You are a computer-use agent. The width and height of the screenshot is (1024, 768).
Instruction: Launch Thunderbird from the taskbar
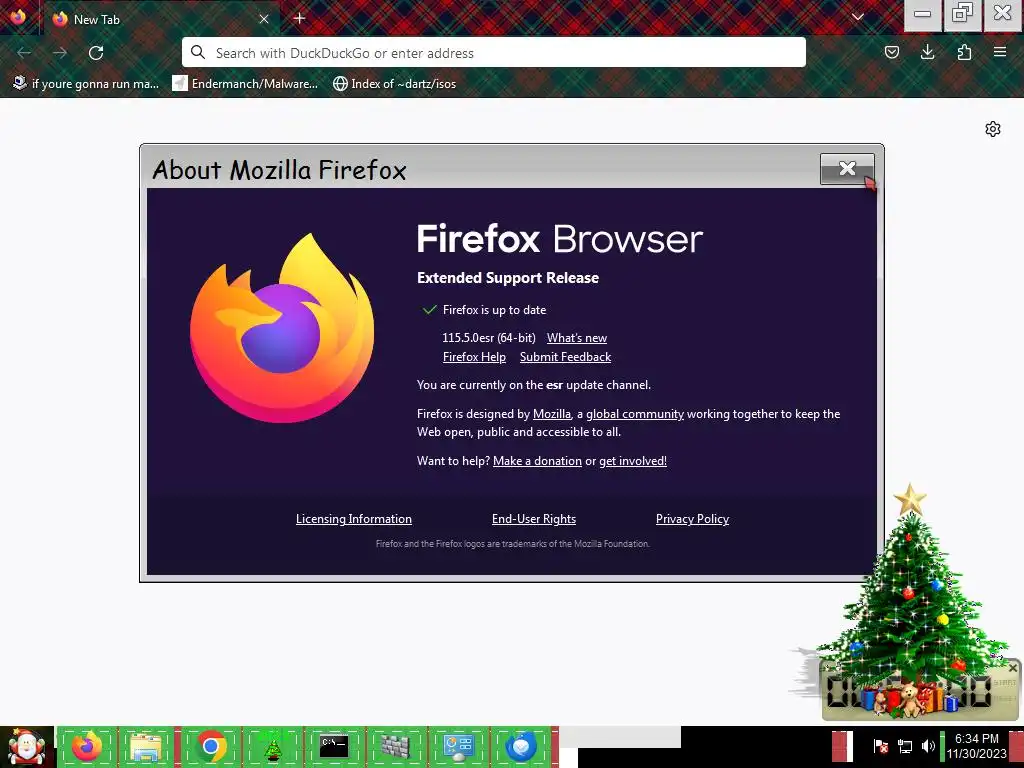[520, 746]
